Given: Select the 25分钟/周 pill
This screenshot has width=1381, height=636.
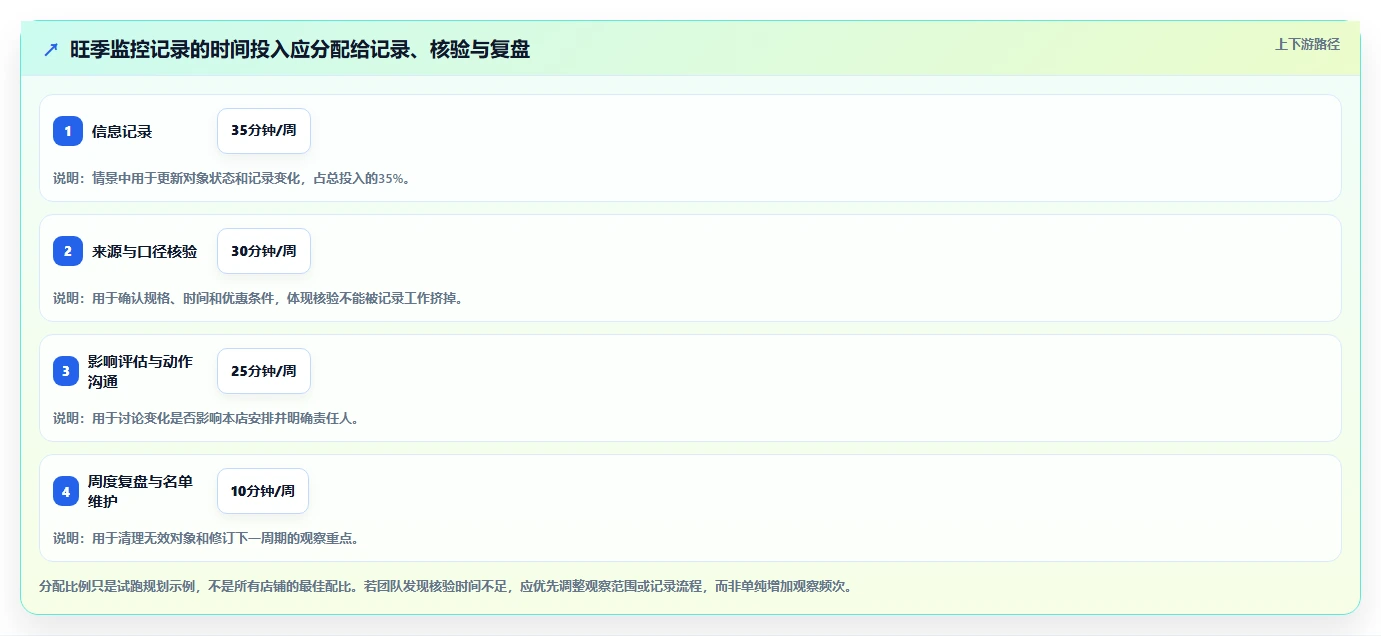Looking at the screenshot, I should pyautogui.click(x=264, y=371).
